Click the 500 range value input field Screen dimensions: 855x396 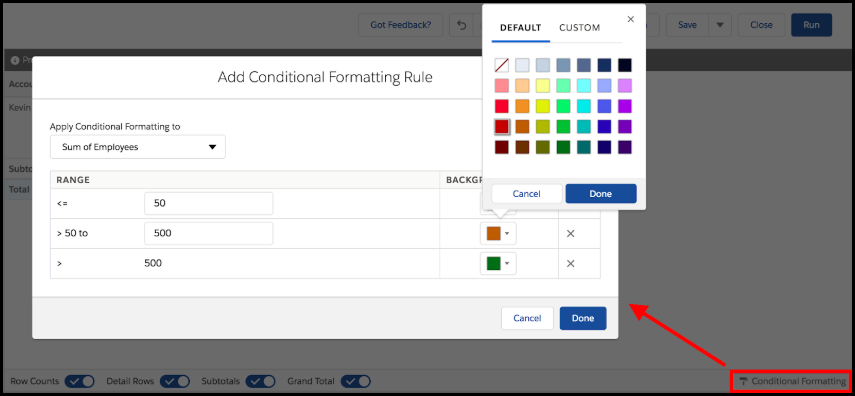pos(208,233)
